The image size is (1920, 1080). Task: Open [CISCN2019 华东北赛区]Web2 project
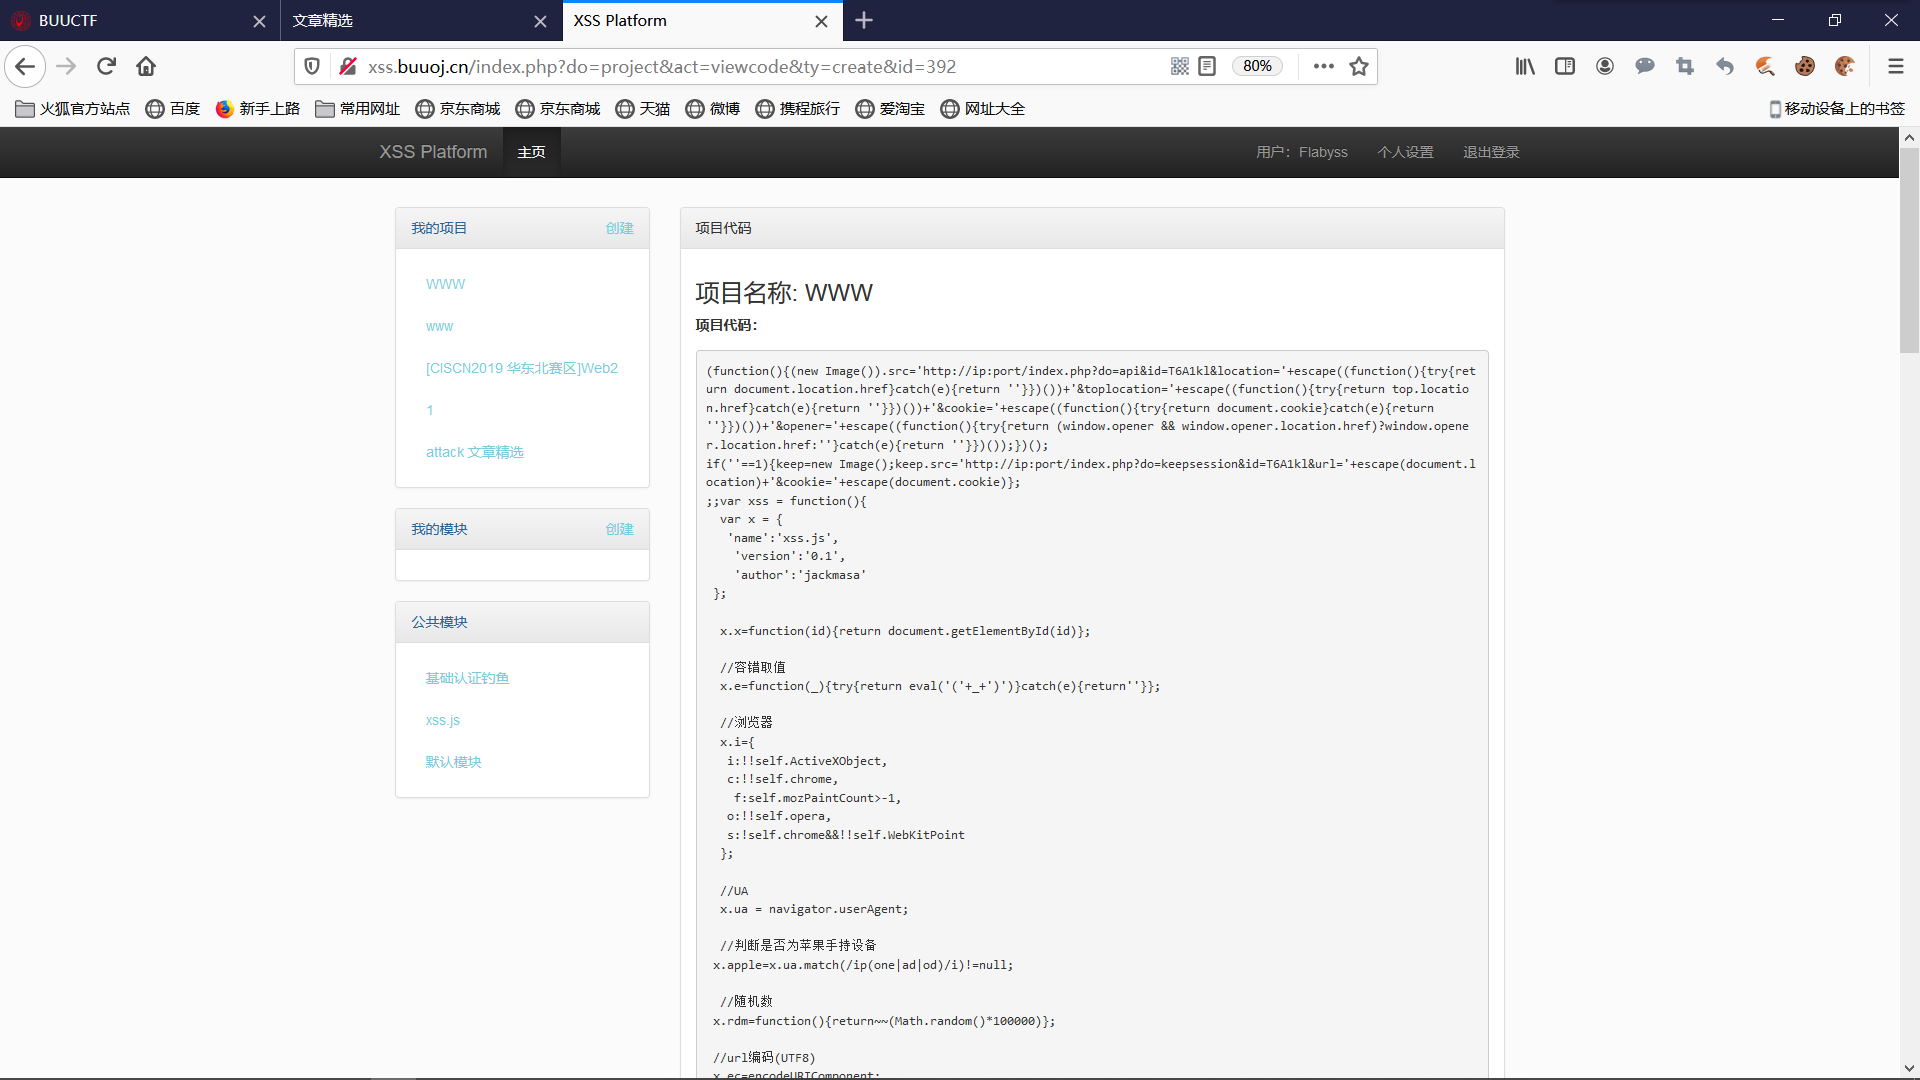(x=521, y=368)
